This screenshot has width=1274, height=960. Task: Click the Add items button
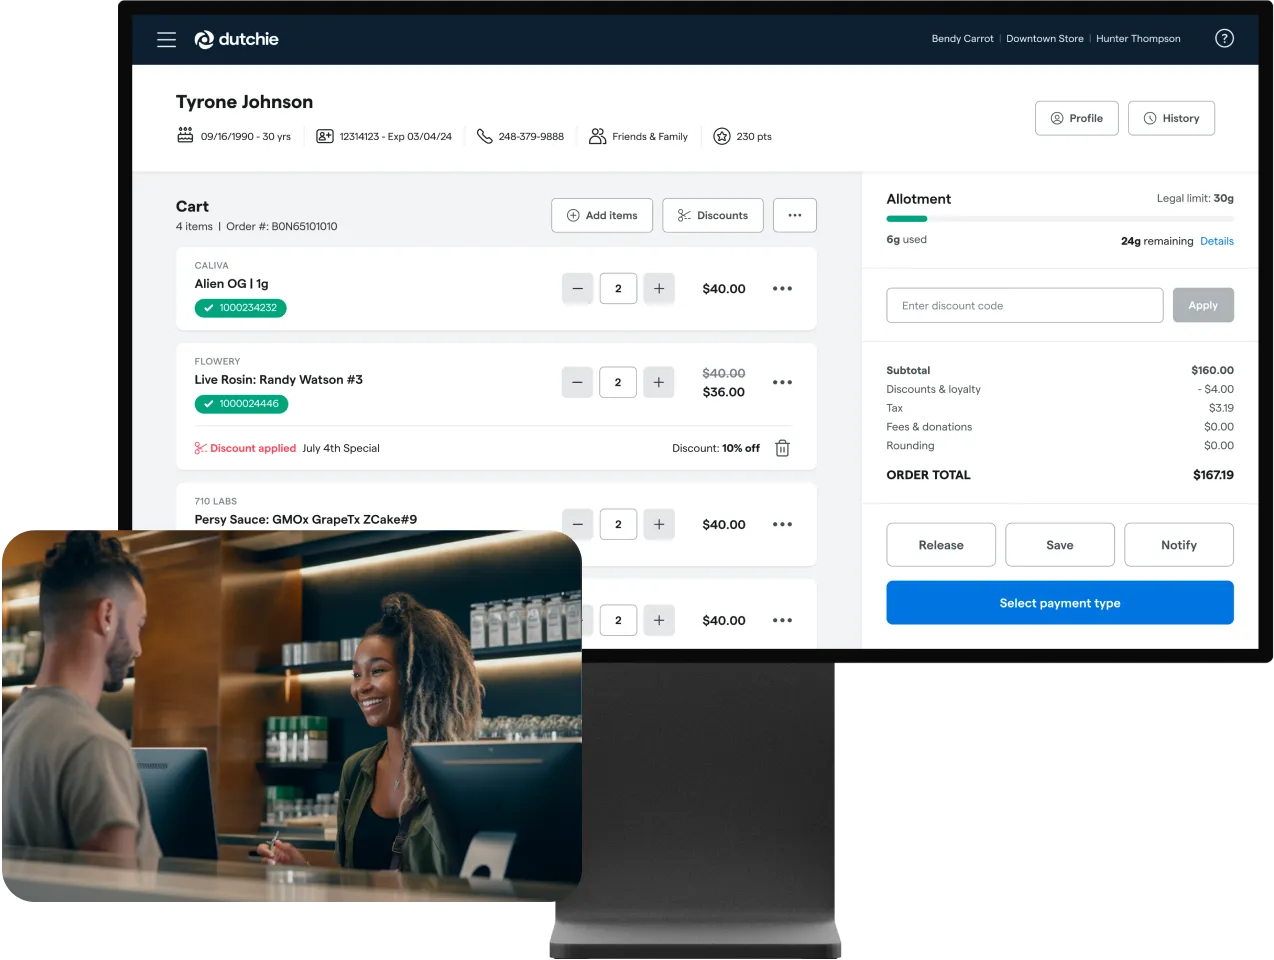point(602,215)
